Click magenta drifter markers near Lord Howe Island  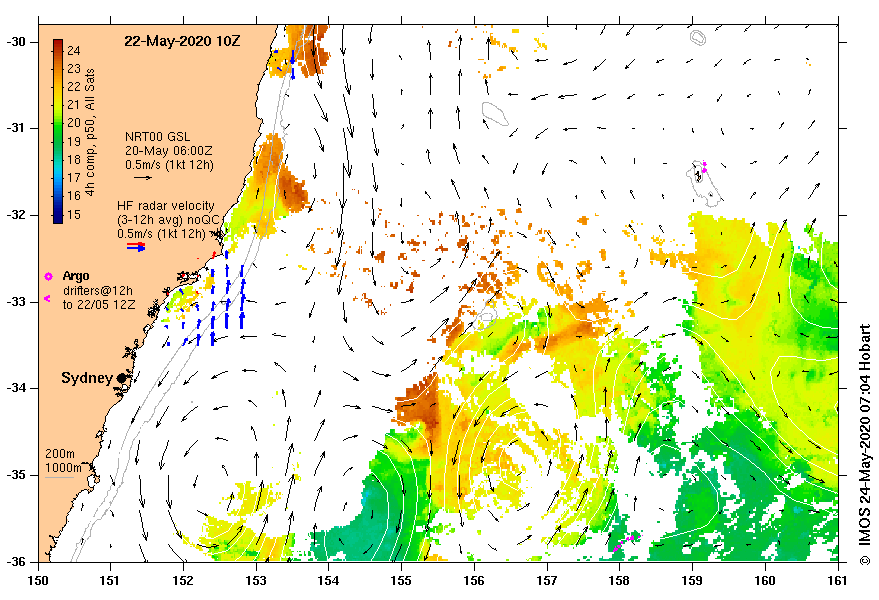click(x=704, y=167)
